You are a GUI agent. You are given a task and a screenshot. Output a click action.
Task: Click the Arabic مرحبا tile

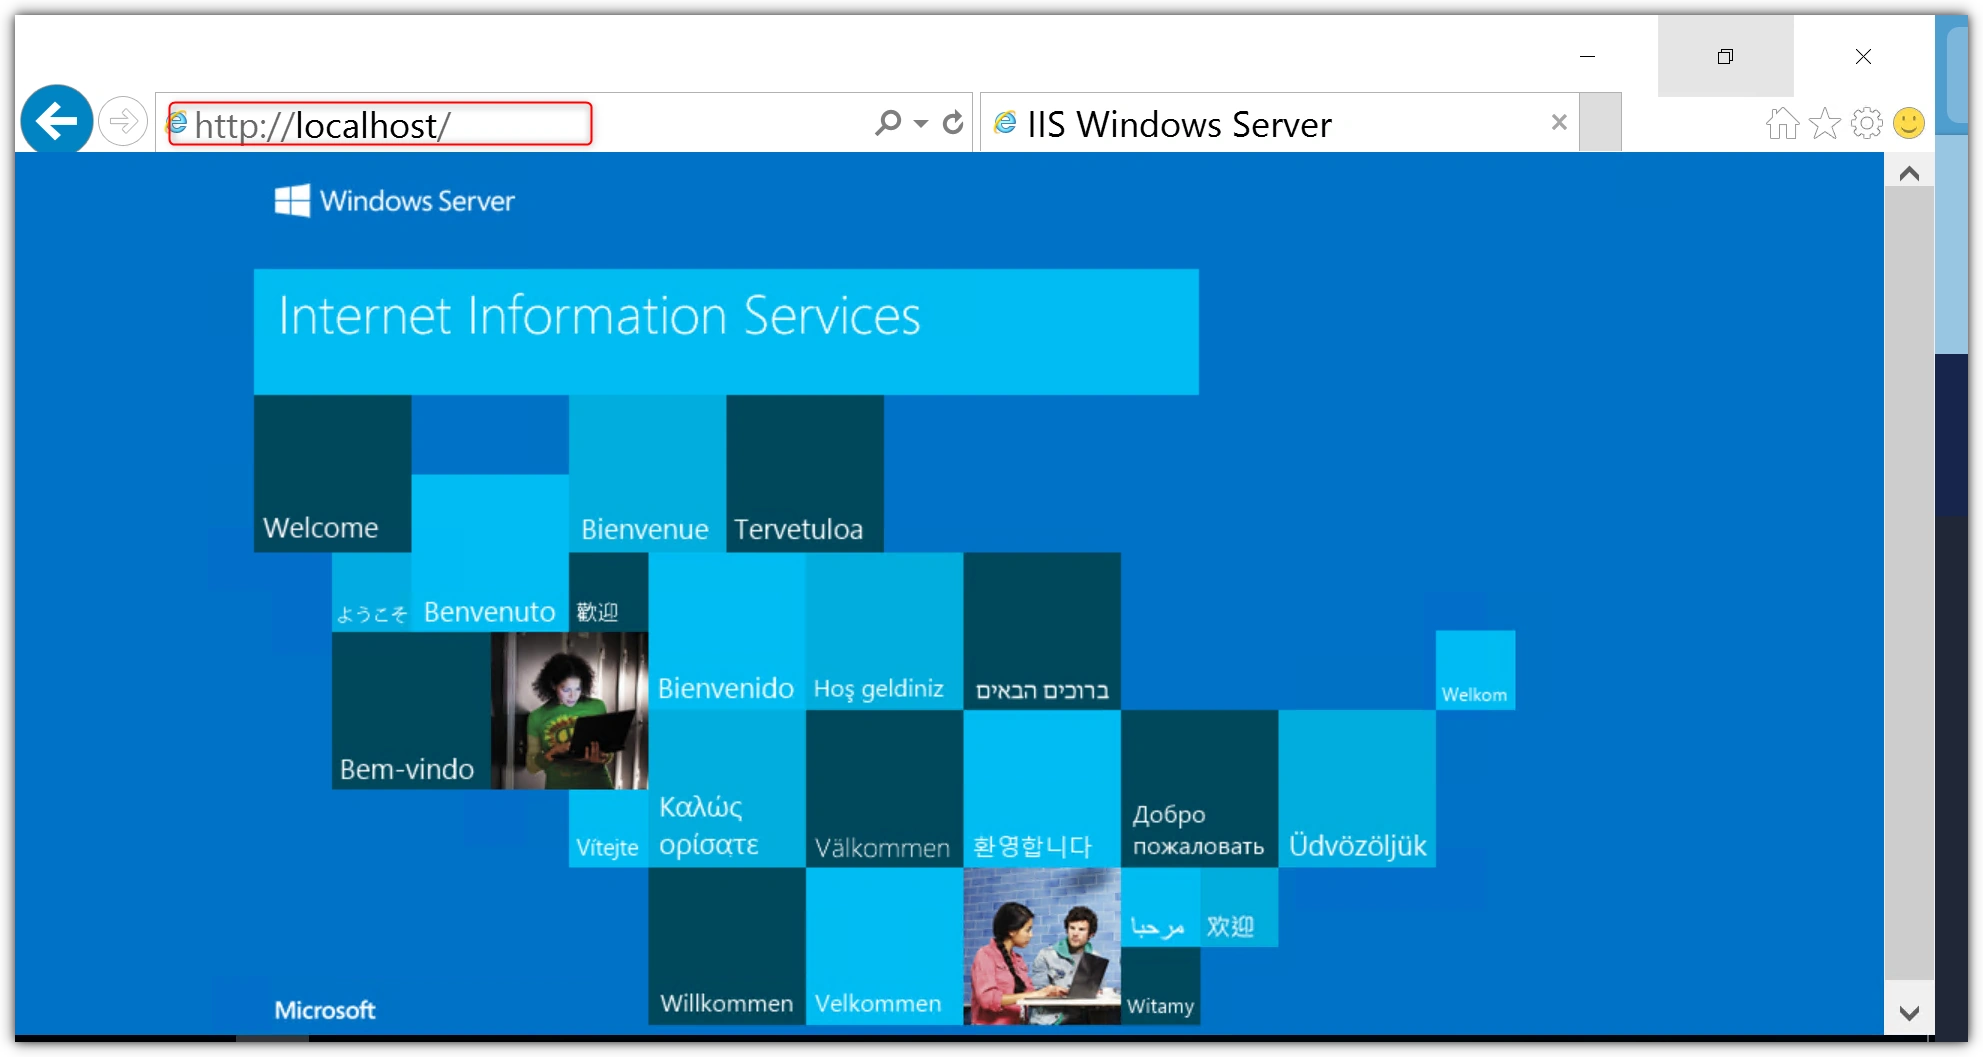1160,907
